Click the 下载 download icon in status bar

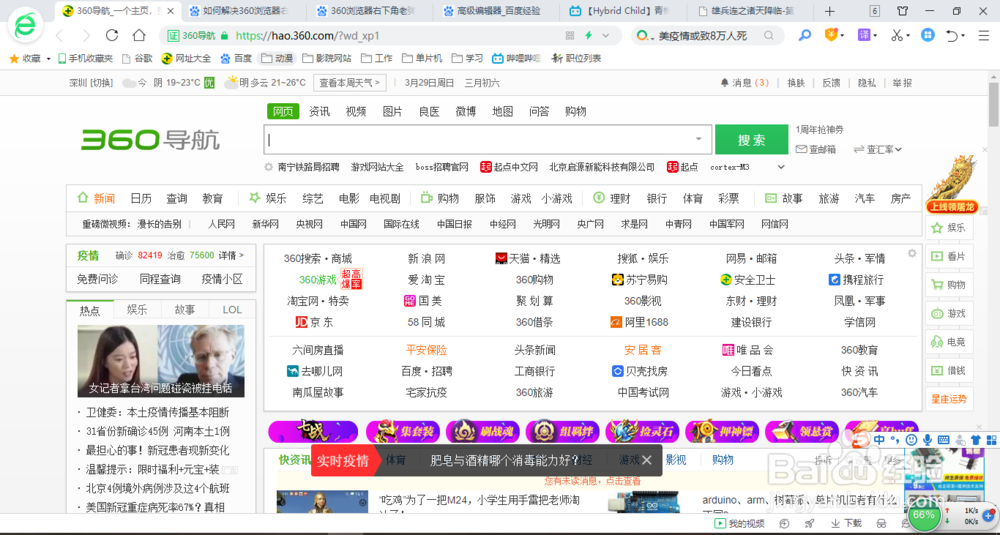pyautogui.click(x=846, y=524)
